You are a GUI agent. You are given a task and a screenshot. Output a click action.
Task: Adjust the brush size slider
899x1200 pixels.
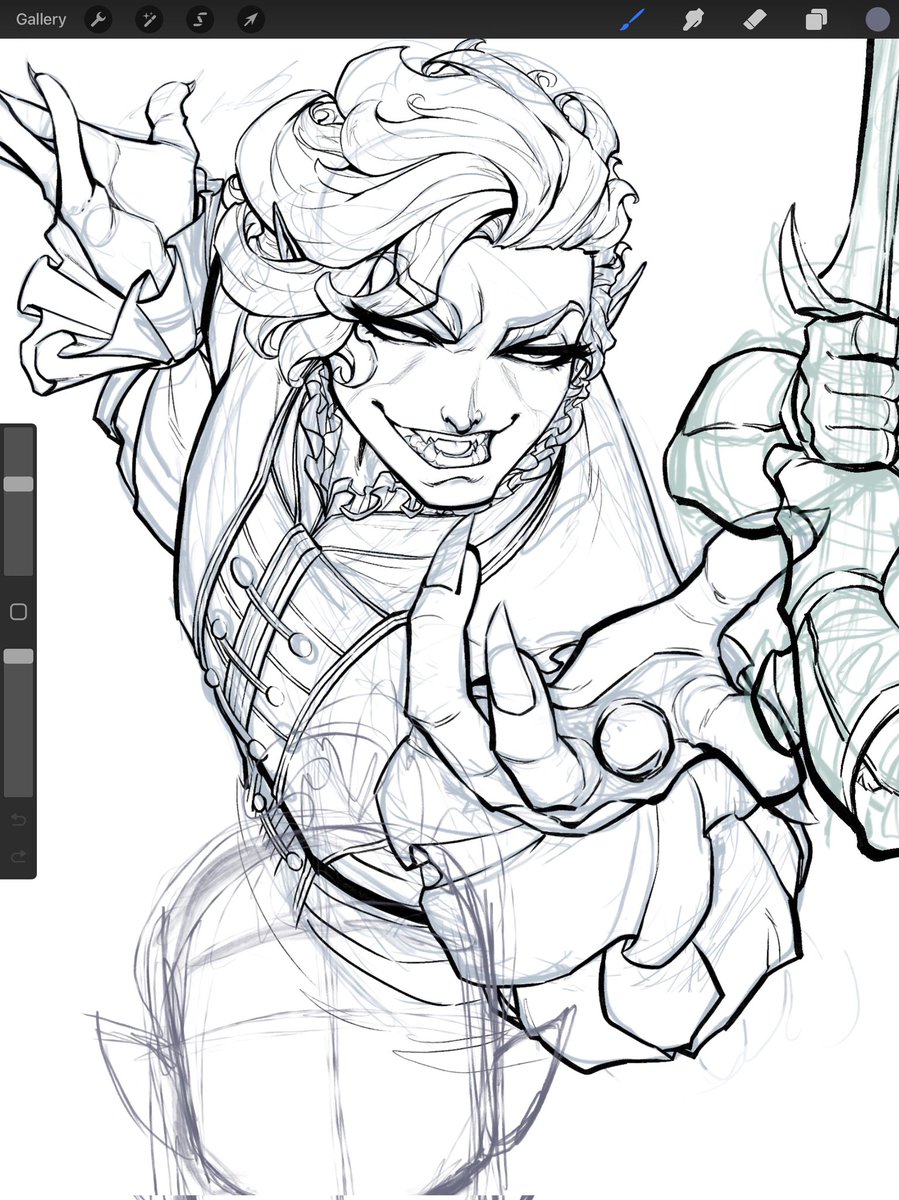18,484
